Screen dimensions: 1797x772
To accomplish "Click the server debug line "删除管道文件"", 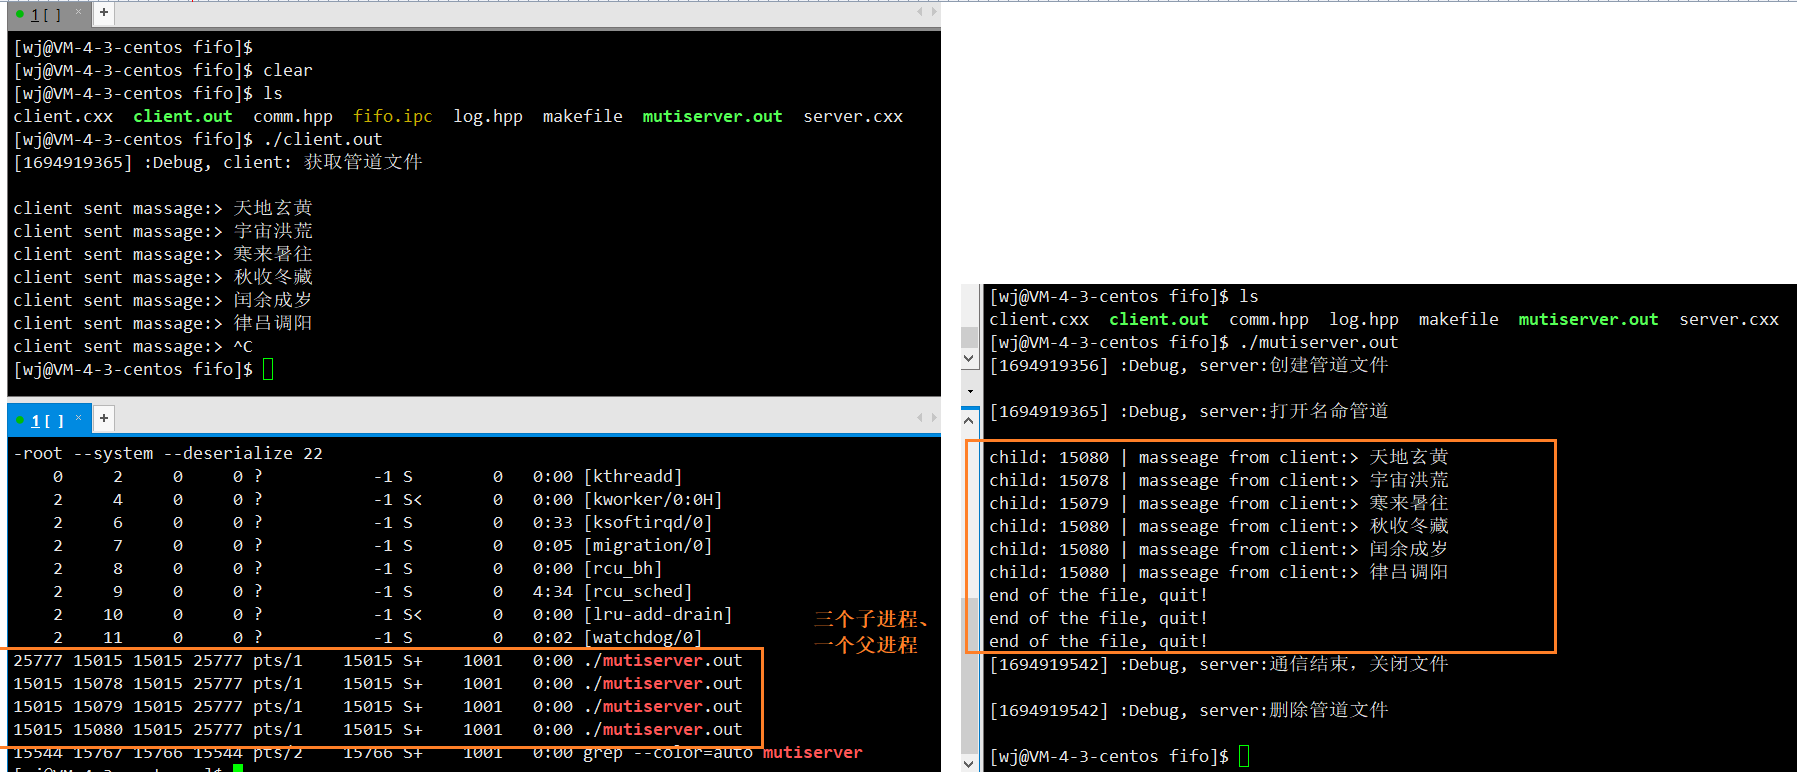I will (1188, 710).
